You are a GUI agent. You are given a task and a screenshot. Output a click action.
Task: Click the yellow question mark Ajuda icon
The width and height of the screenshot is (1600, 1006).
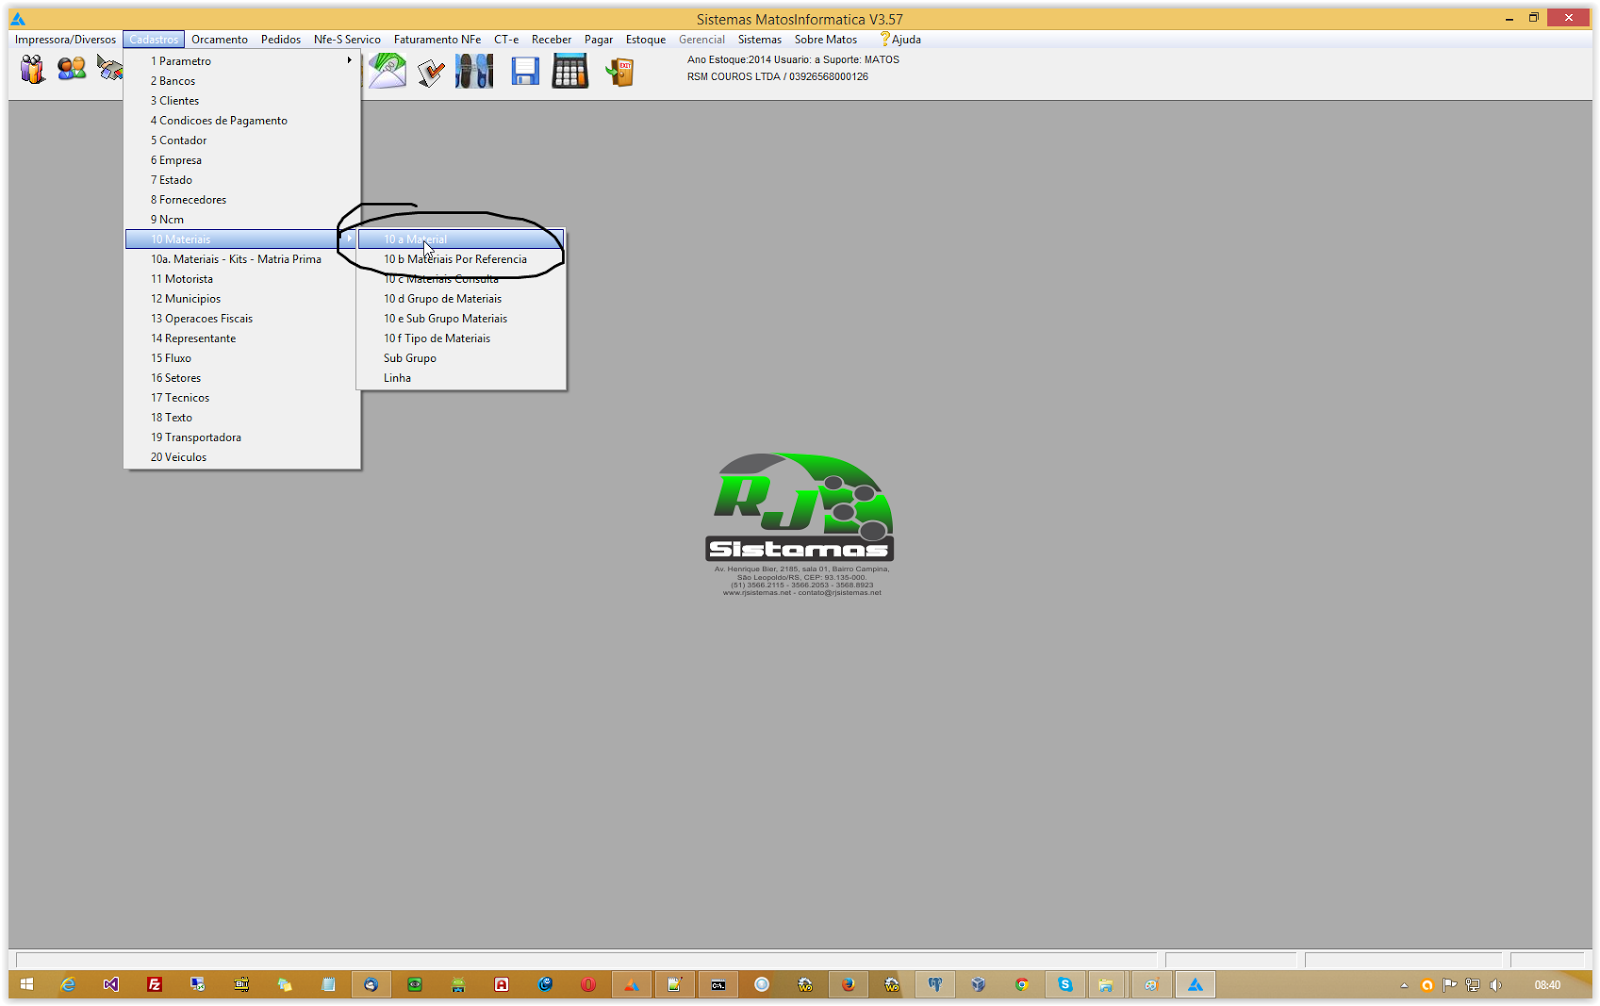884,39
